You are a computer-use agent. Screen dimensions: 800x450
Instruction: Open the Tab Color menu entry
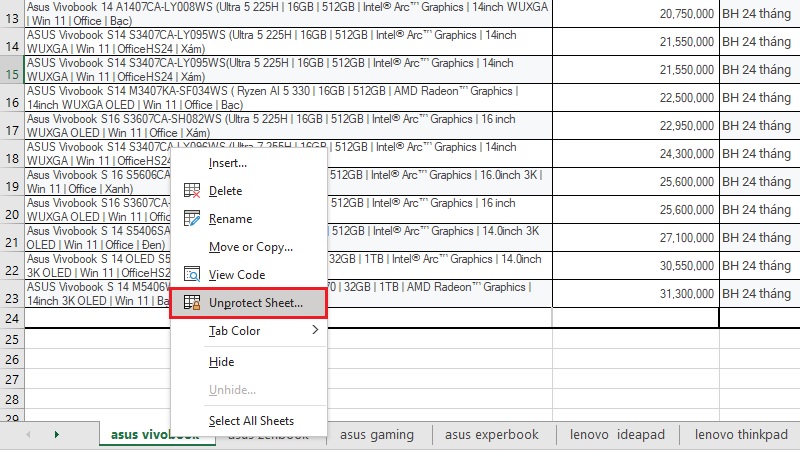pos(248,331)
